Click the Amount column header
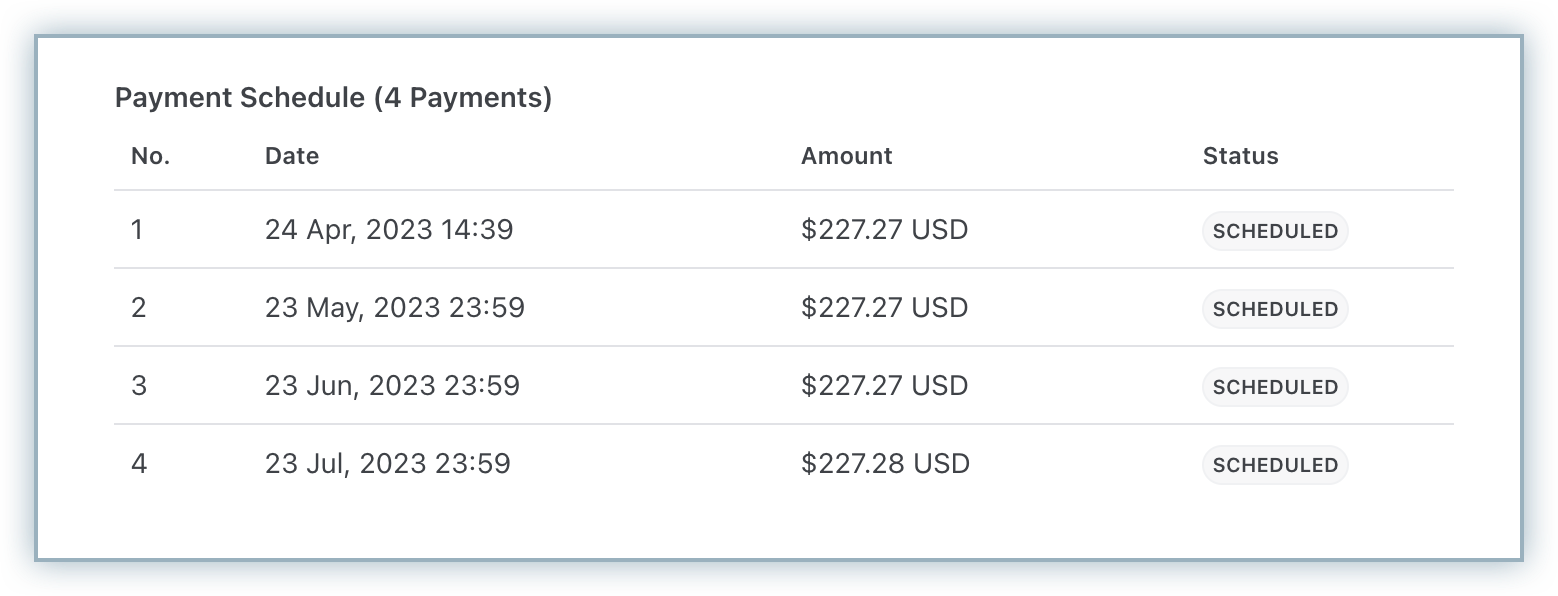 click(846, 156)
